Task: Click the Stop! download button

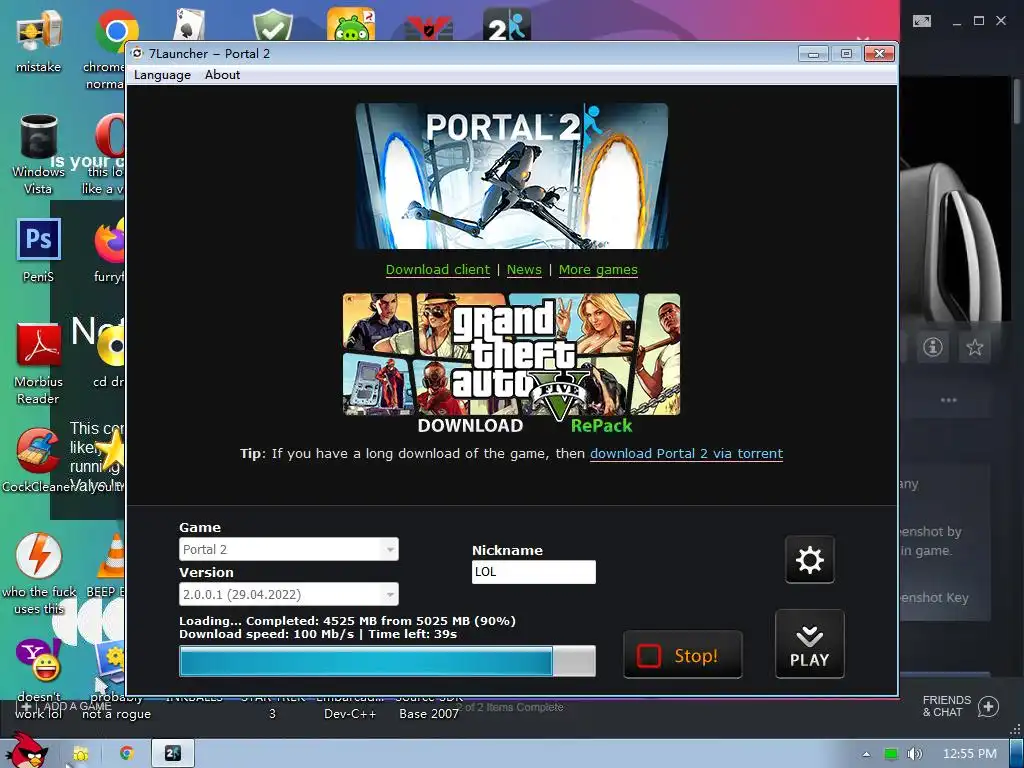Action: click(682, 655)
